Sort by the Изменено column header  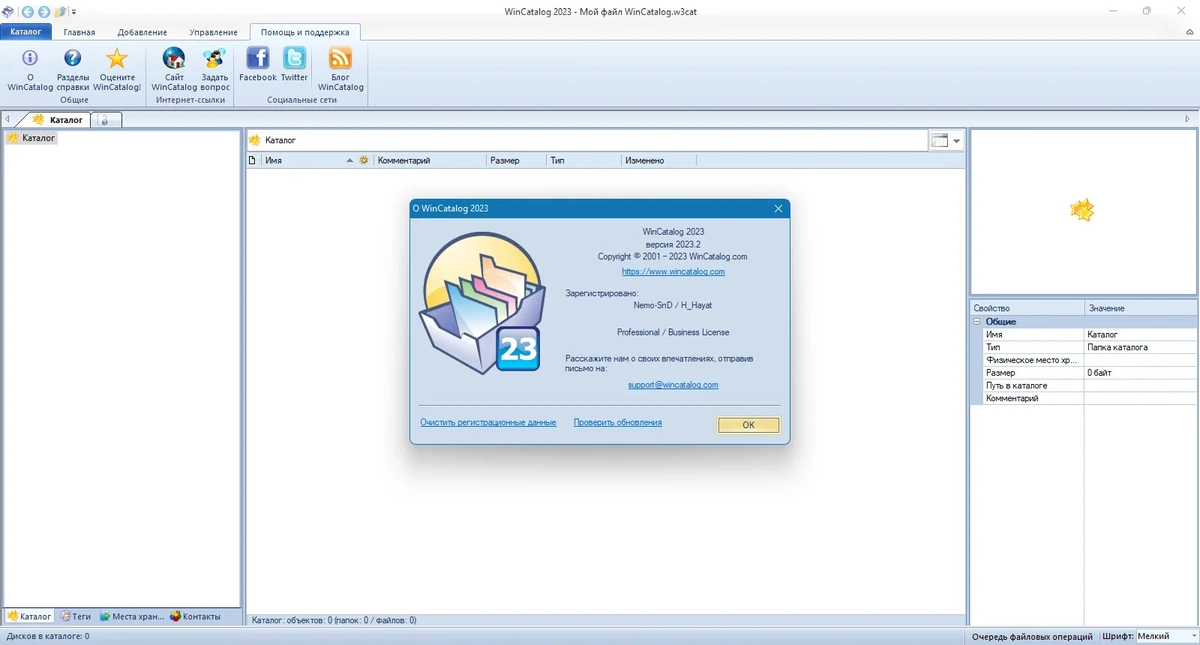click(658, 160)
